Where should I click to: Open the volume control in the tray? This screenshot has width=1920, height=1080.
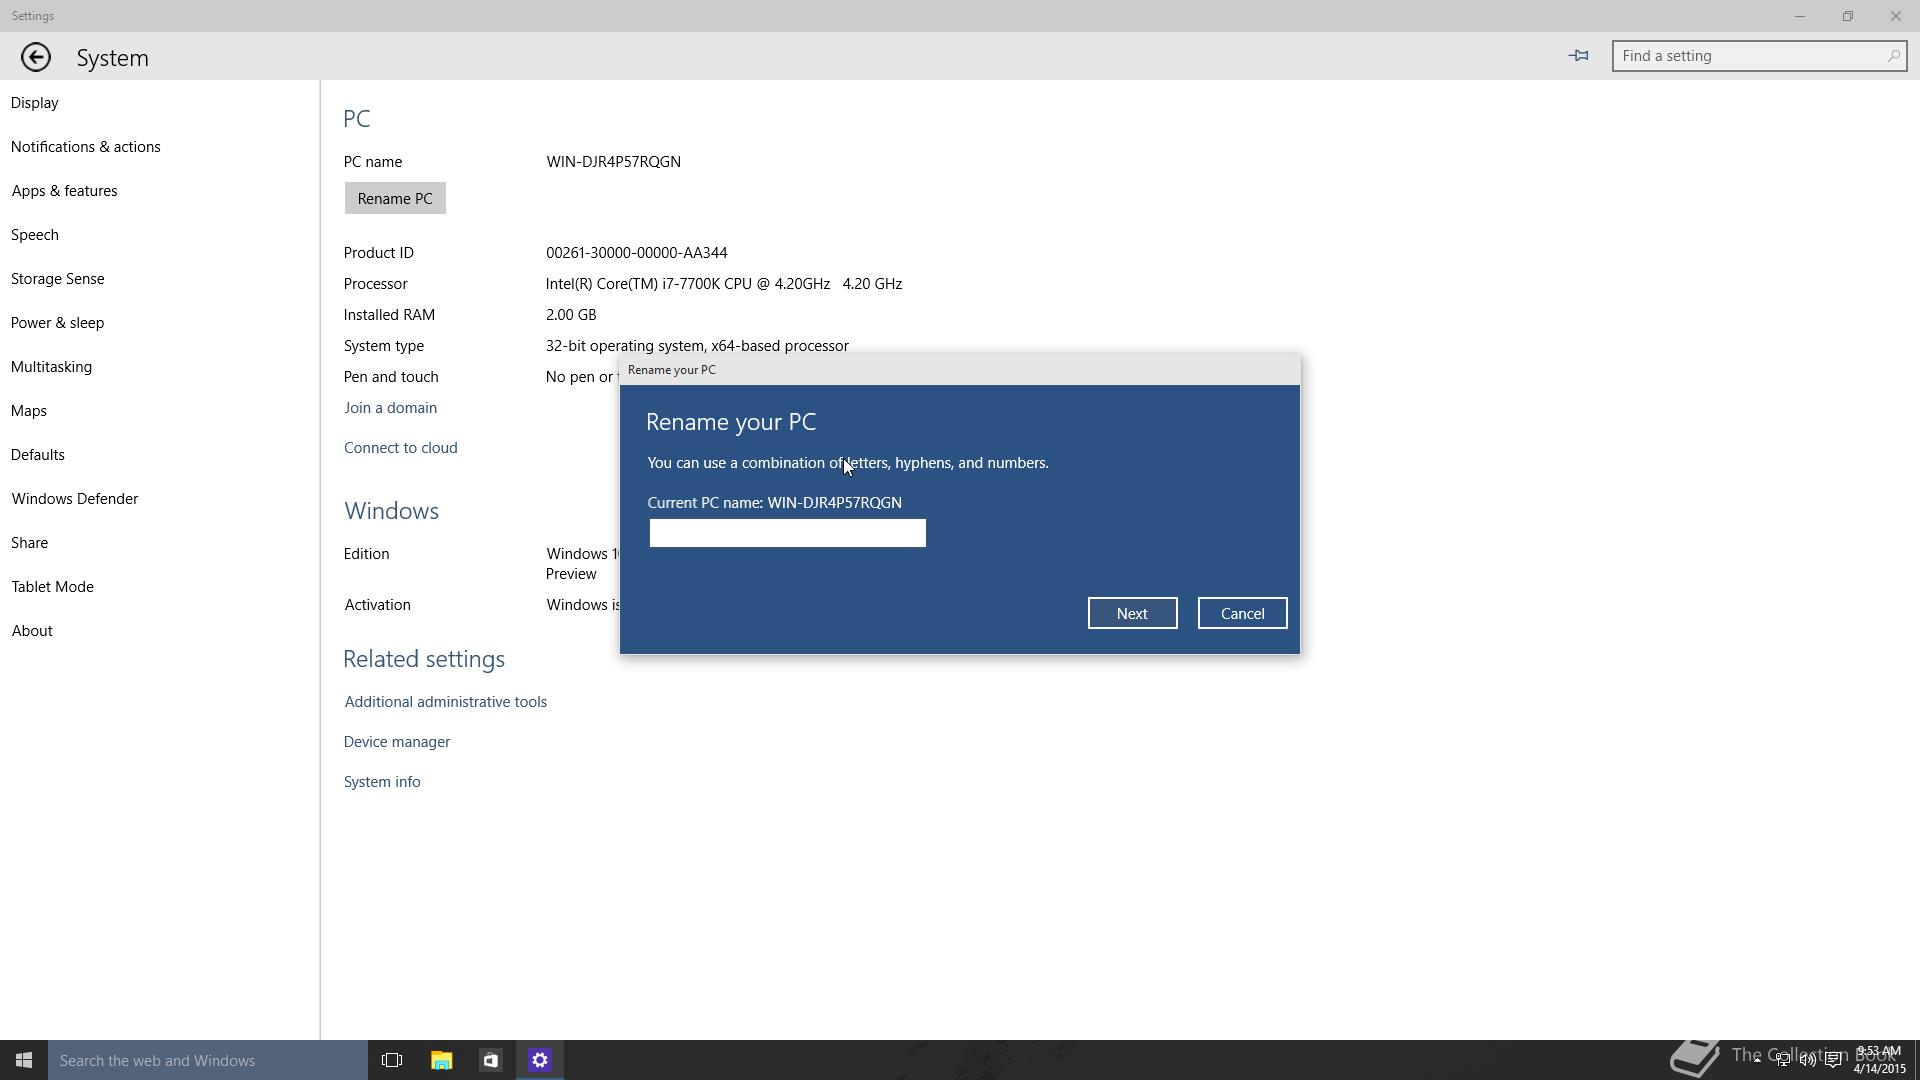tap(1808, 1060)
